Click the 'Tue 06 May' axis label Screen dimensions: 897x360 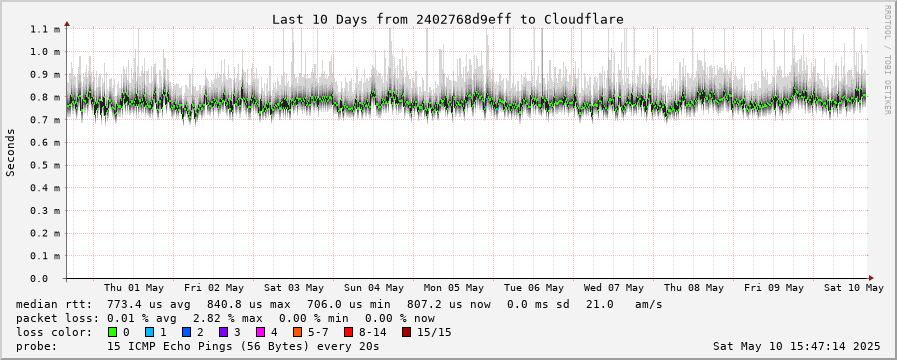pos(534,288)
